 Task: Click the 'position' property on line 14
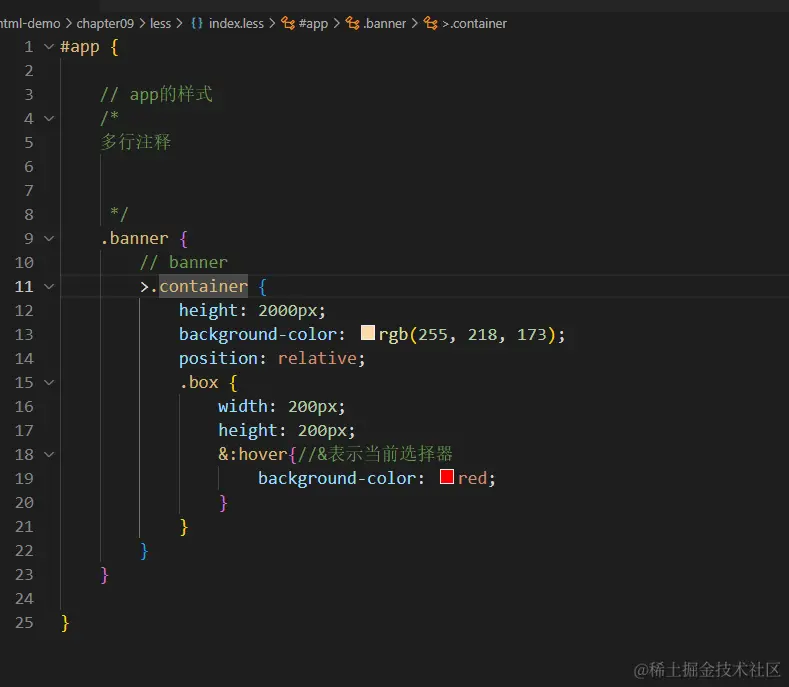(218, 358)
